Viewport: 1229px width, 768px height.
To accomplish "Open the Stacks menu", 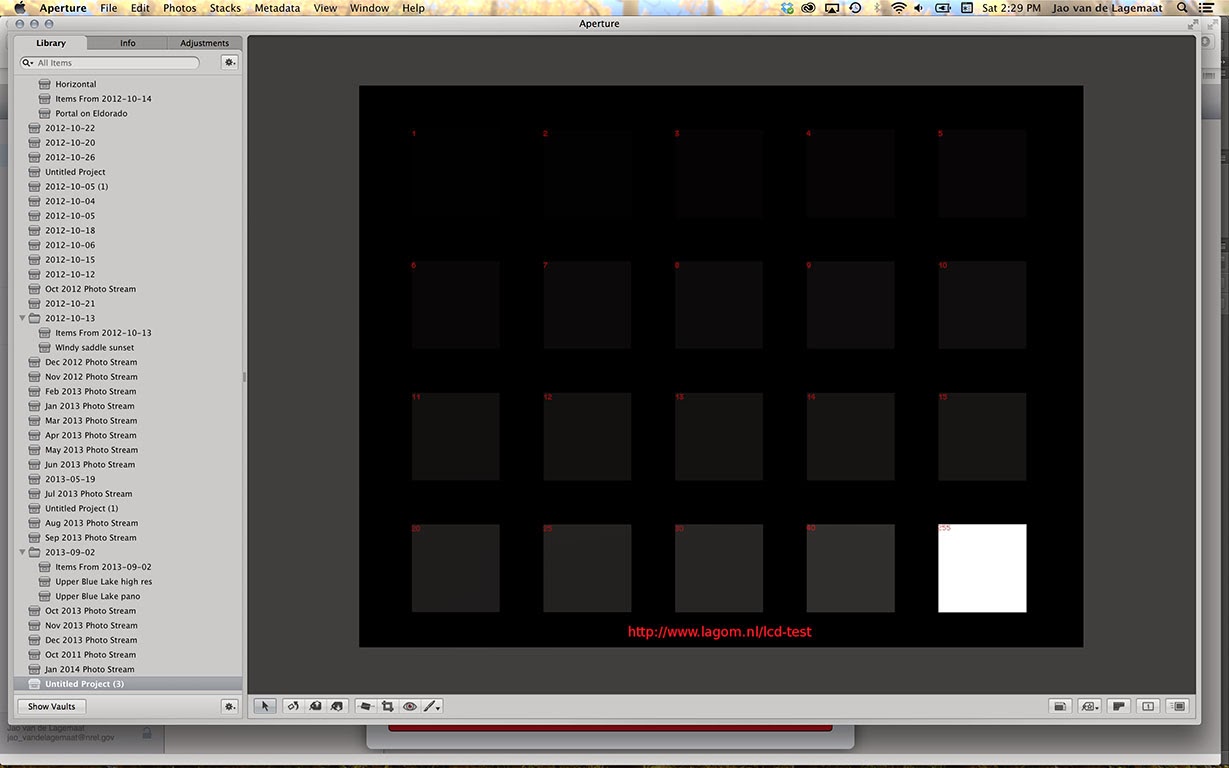I will click(x=225, y=8).
